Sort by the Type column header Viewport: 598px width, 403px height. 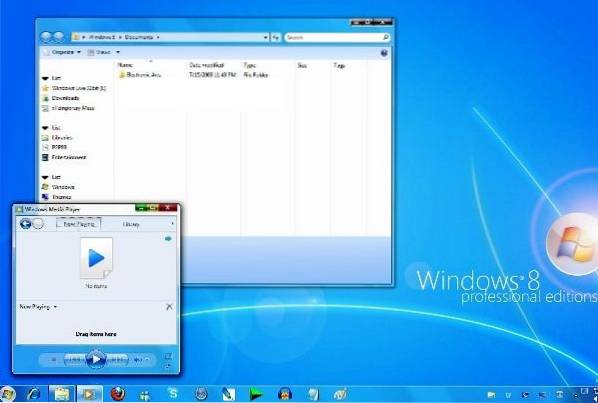[249, 66]
